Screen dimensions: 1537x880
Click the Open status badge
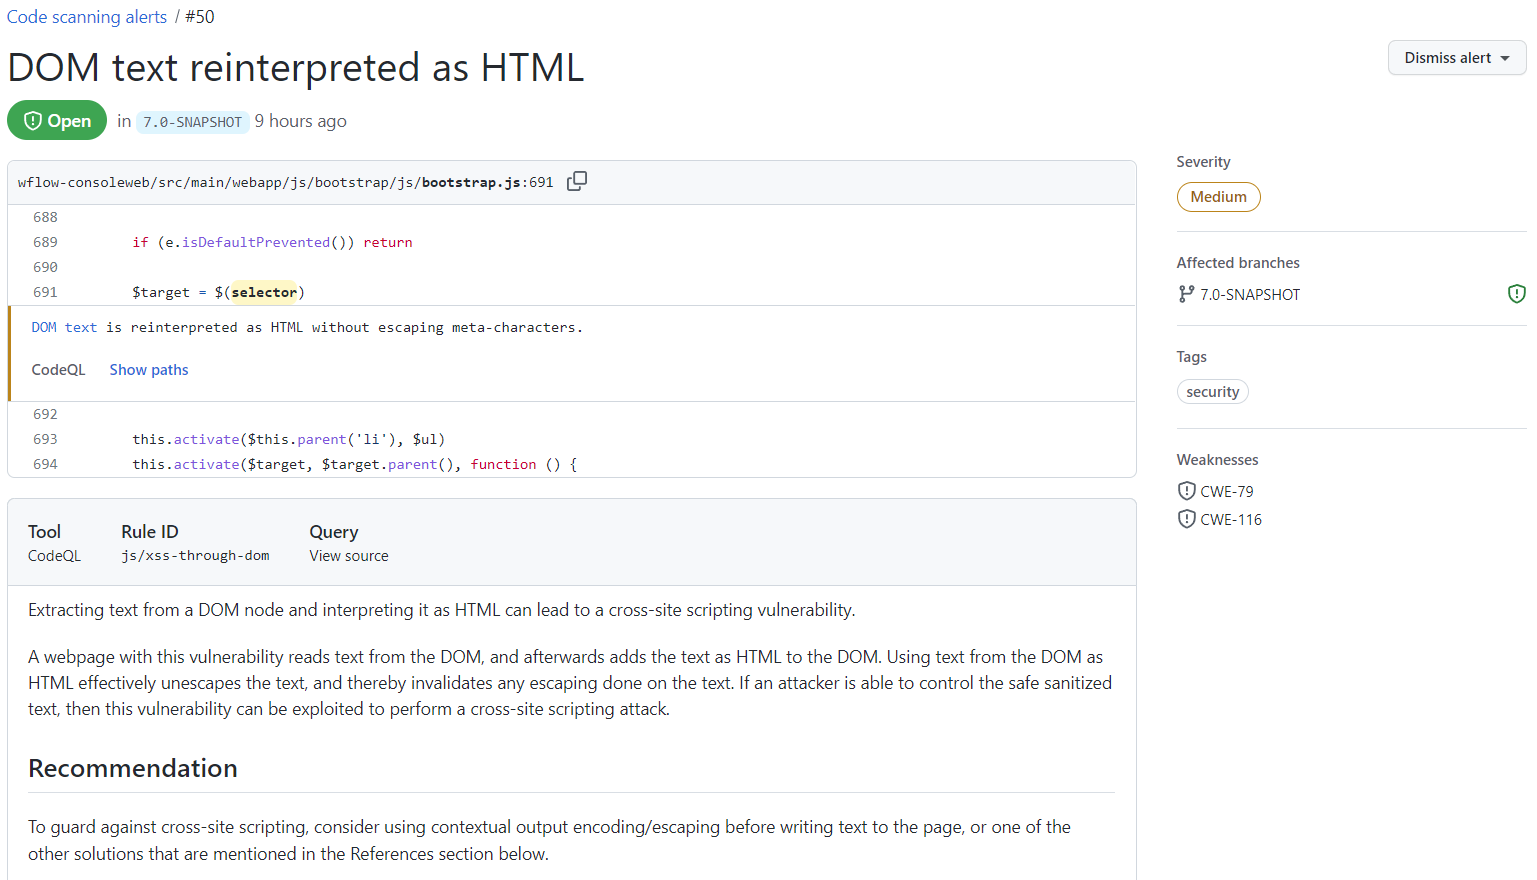tap(57, 120)
